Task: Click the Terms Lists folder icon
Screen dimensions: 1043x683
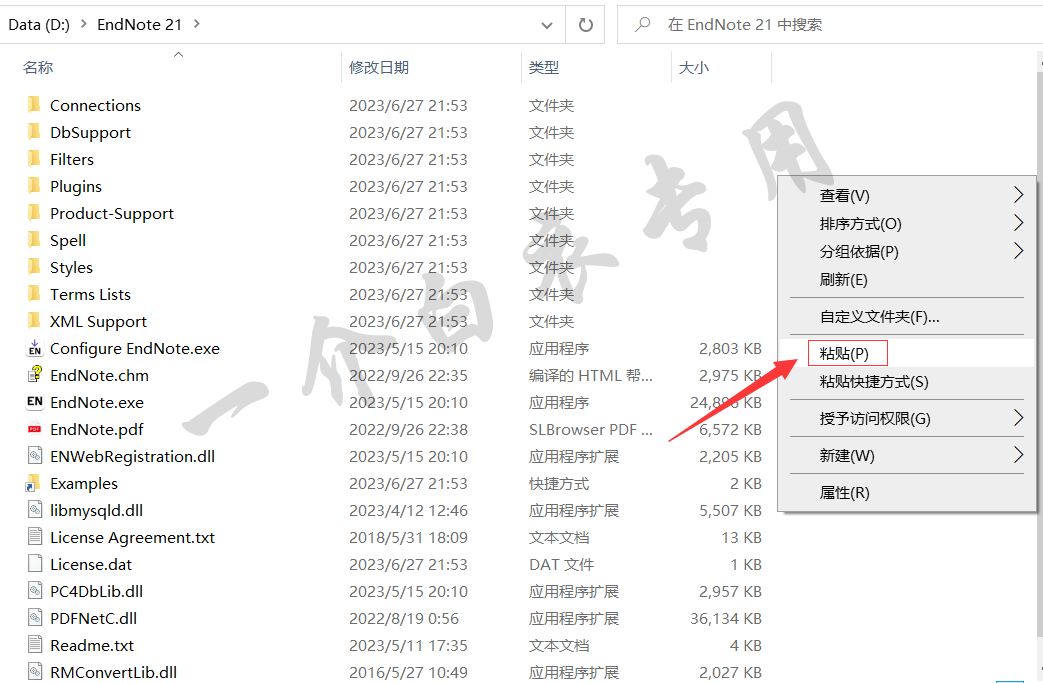Action: pyautogui.click(x=34, y=294)
